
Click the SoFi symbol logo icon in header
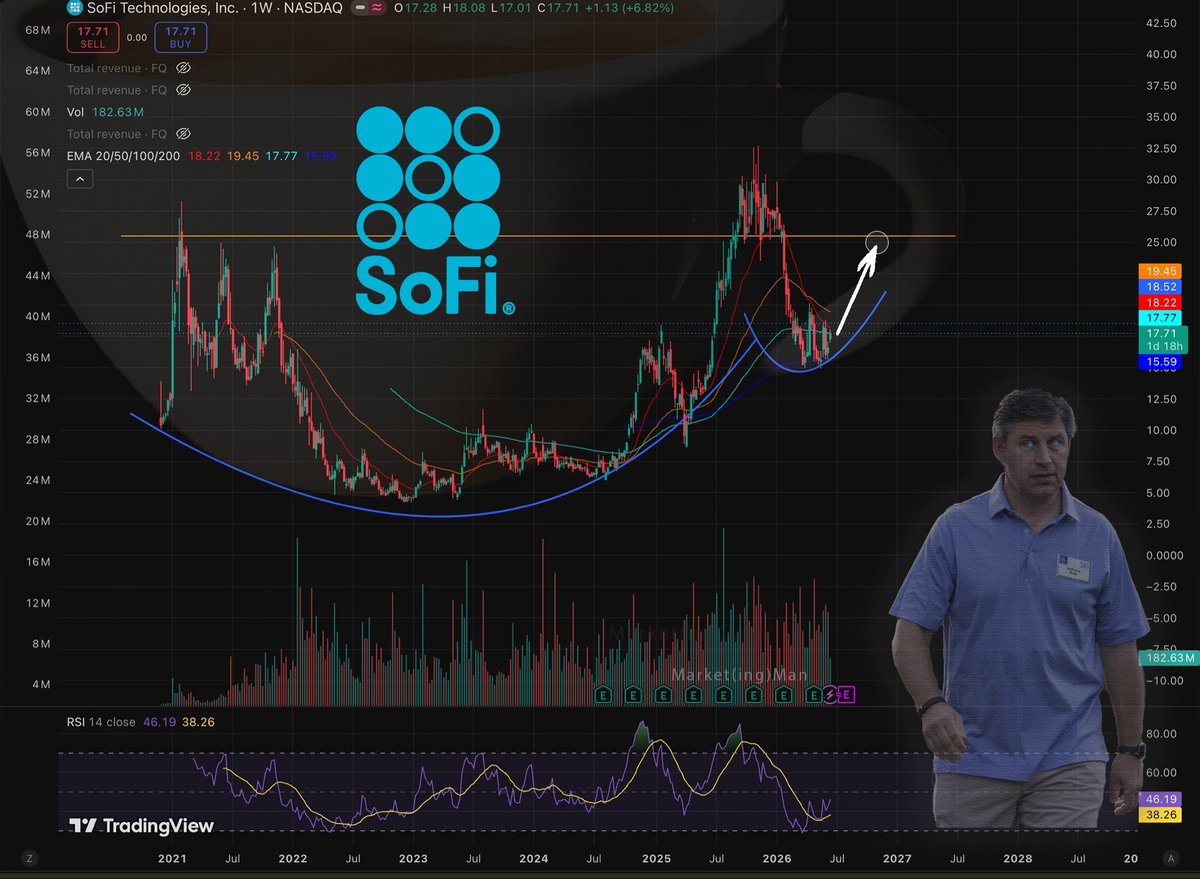(x=75, y=8)
